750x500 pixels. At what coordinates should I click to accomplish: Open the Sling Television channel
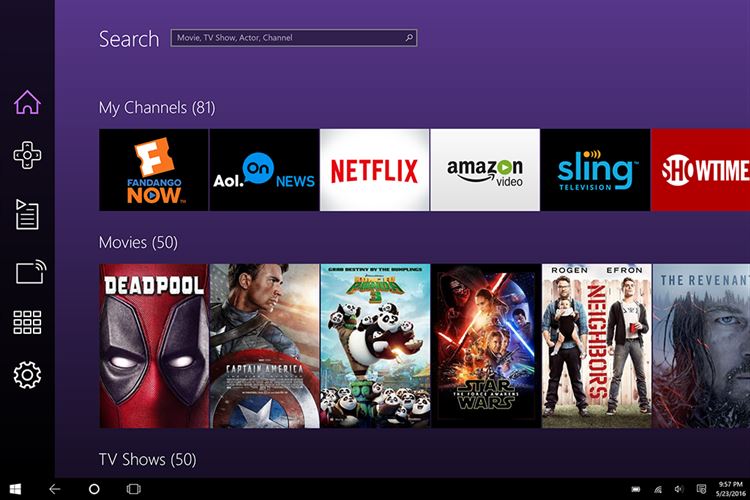(596, 170)
